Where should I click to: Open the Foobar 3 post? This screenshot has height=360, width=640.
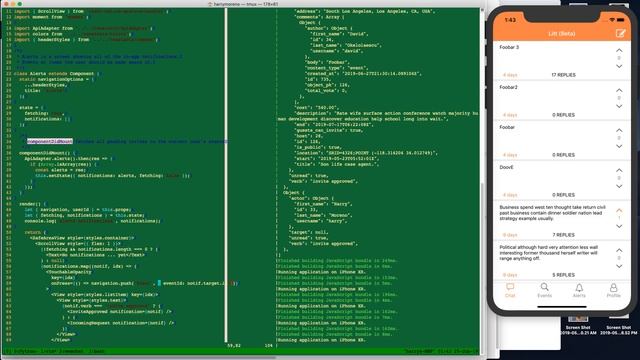tap(509, 47)
